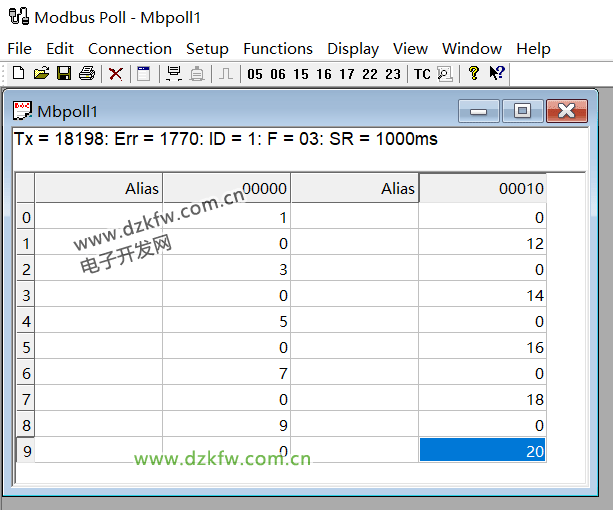Open the Window menu
The image size is (613, 510).
click(x=472, y=49)
